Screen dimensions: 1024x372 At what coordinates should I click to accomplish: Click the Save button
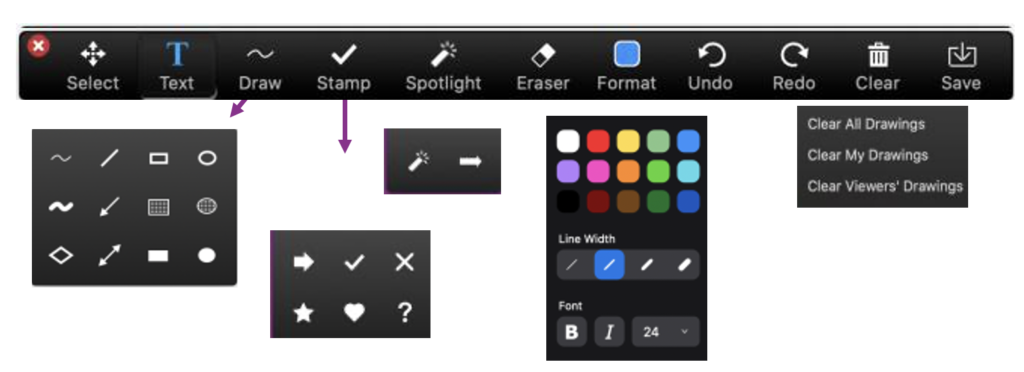[x=961, y=67]
